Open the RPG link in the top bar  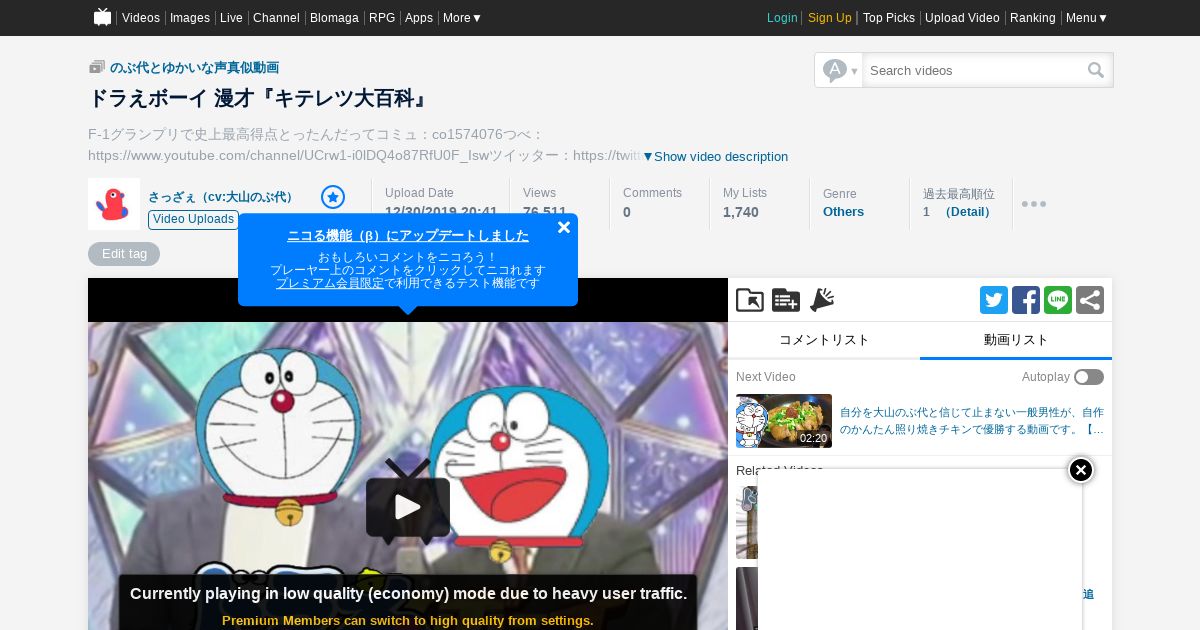[382, 18]
